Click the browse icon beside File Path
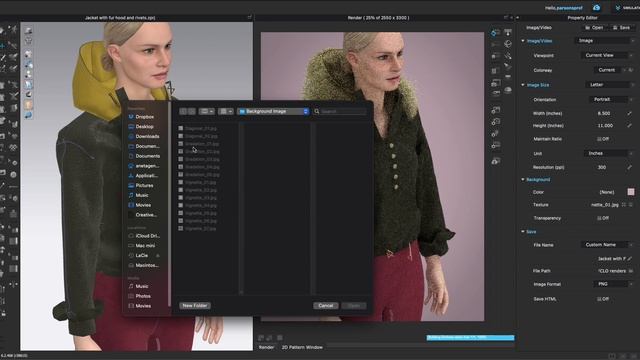 tap(631, 271)
